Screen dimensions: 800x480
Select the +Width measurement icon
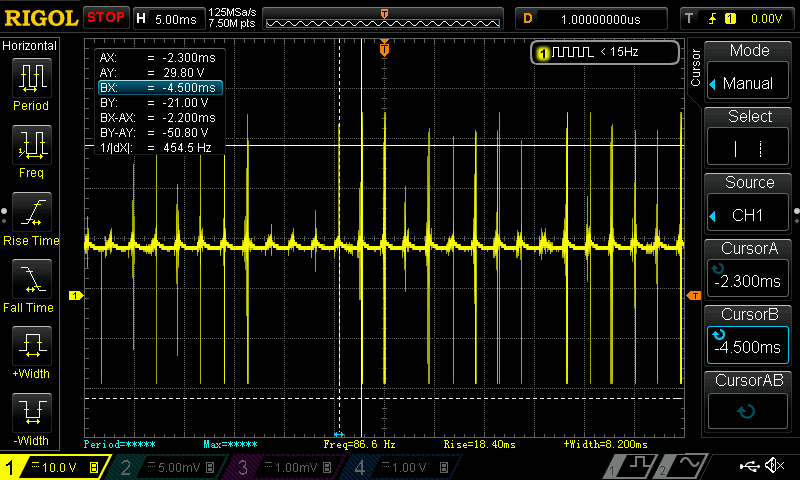(x=31, y=345)
